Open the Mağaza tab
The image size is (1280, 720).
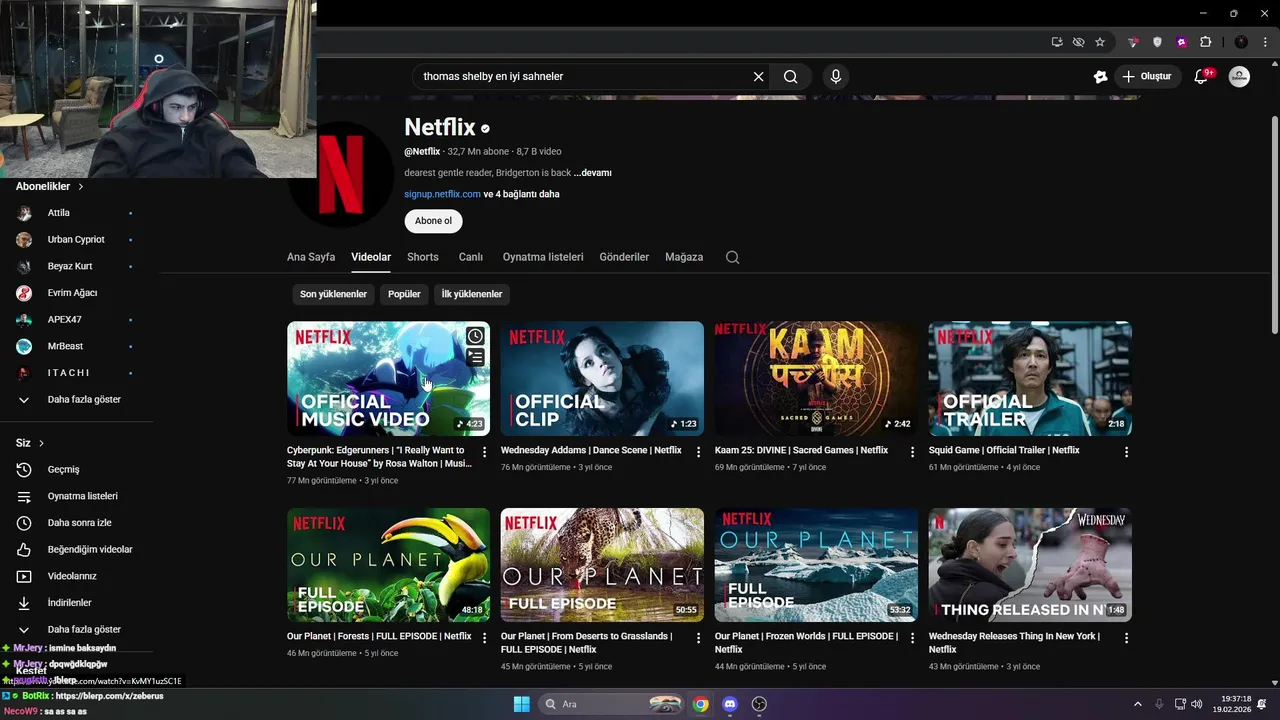[x=684, y=257]
